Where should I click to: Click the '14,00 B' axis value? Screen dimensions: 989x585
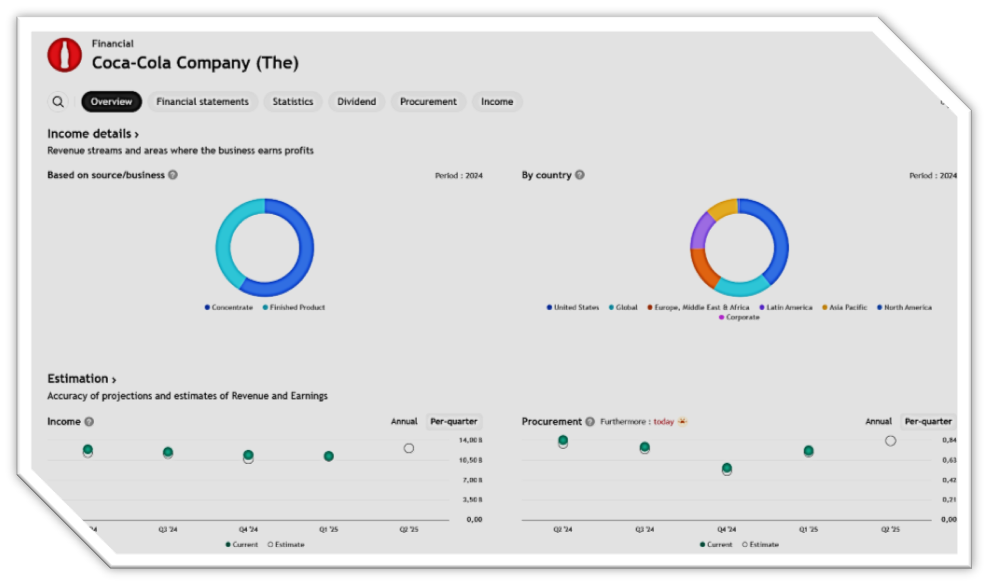point(471,440)
